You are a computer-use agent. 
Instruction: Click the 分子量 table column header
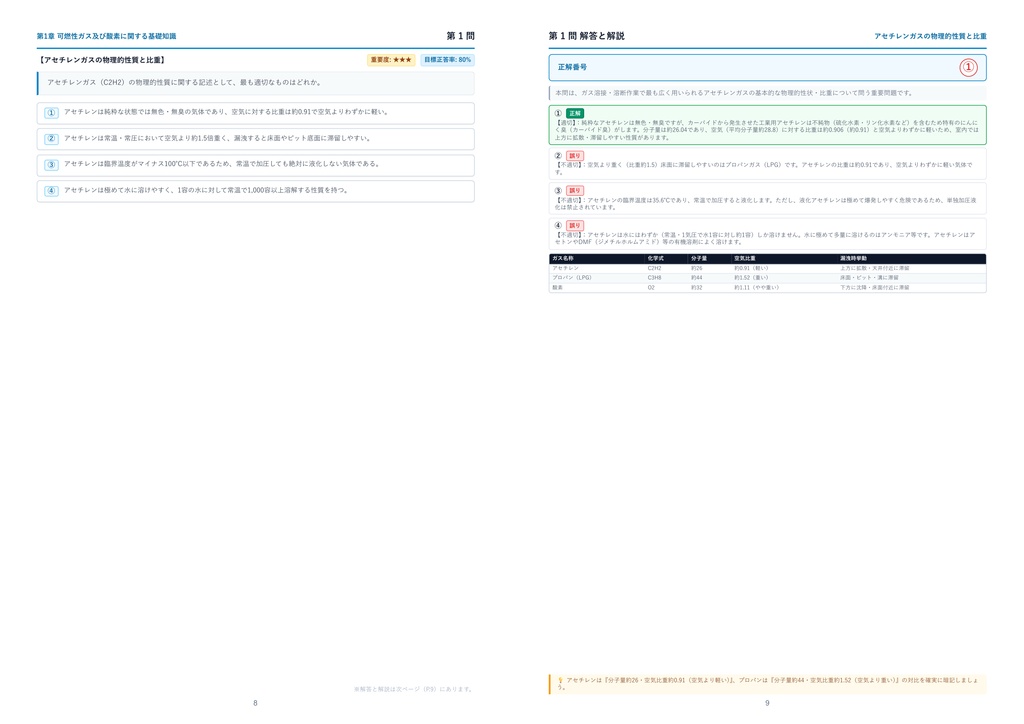click(x=699, y=259)
